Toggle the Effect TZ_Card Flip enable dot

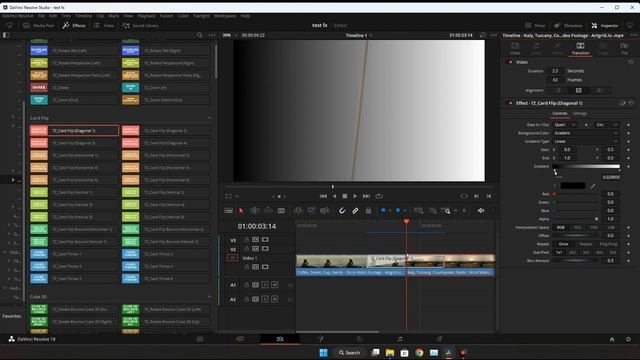pyautogui.click(x=510, y=103)
